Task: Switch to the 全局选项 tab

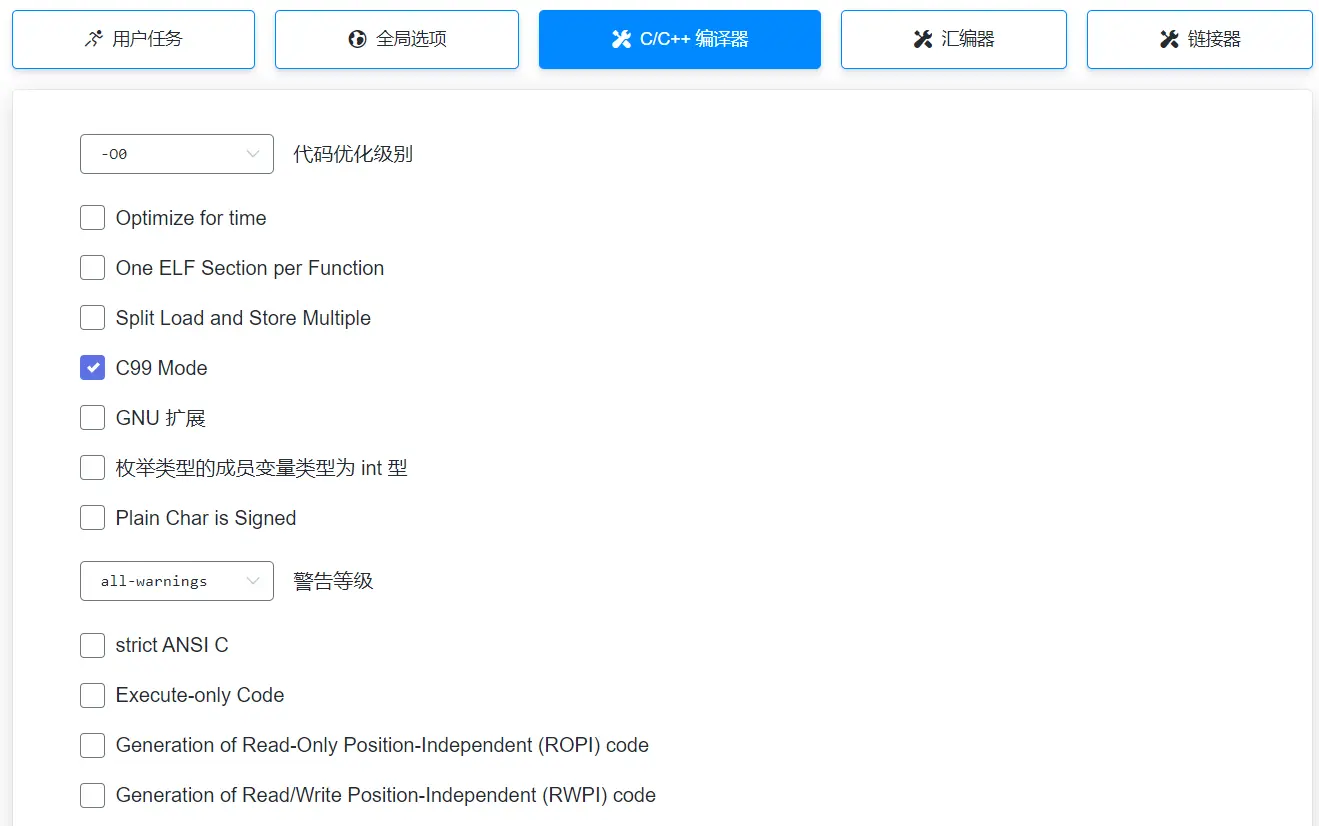Action: 396,38
